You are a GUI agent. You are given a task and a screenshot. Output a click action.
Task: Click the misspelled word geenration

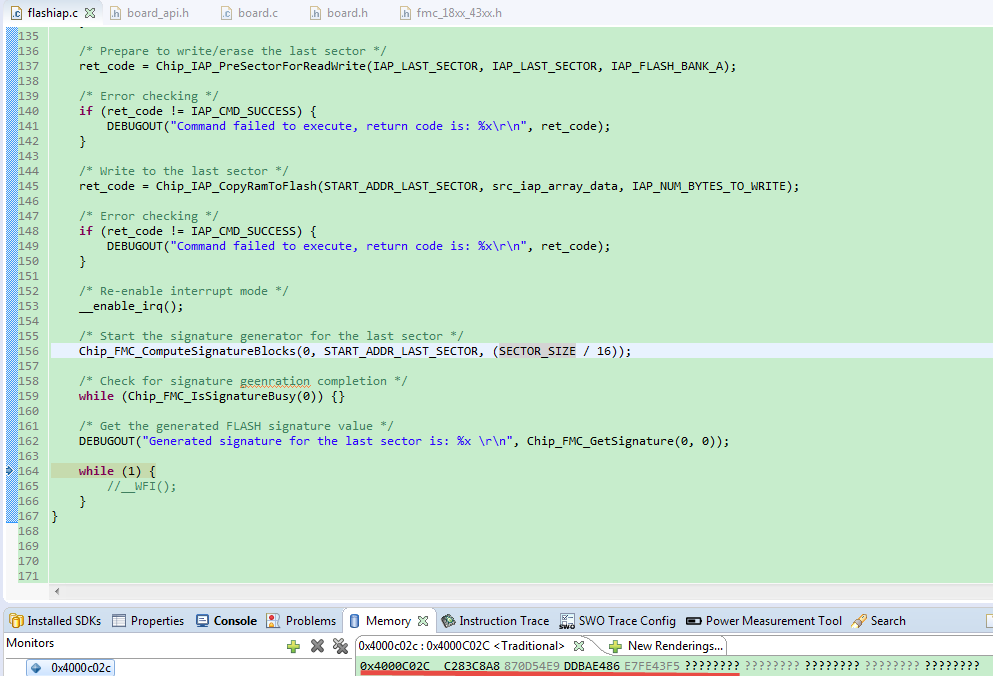click(x=275, y=381)
